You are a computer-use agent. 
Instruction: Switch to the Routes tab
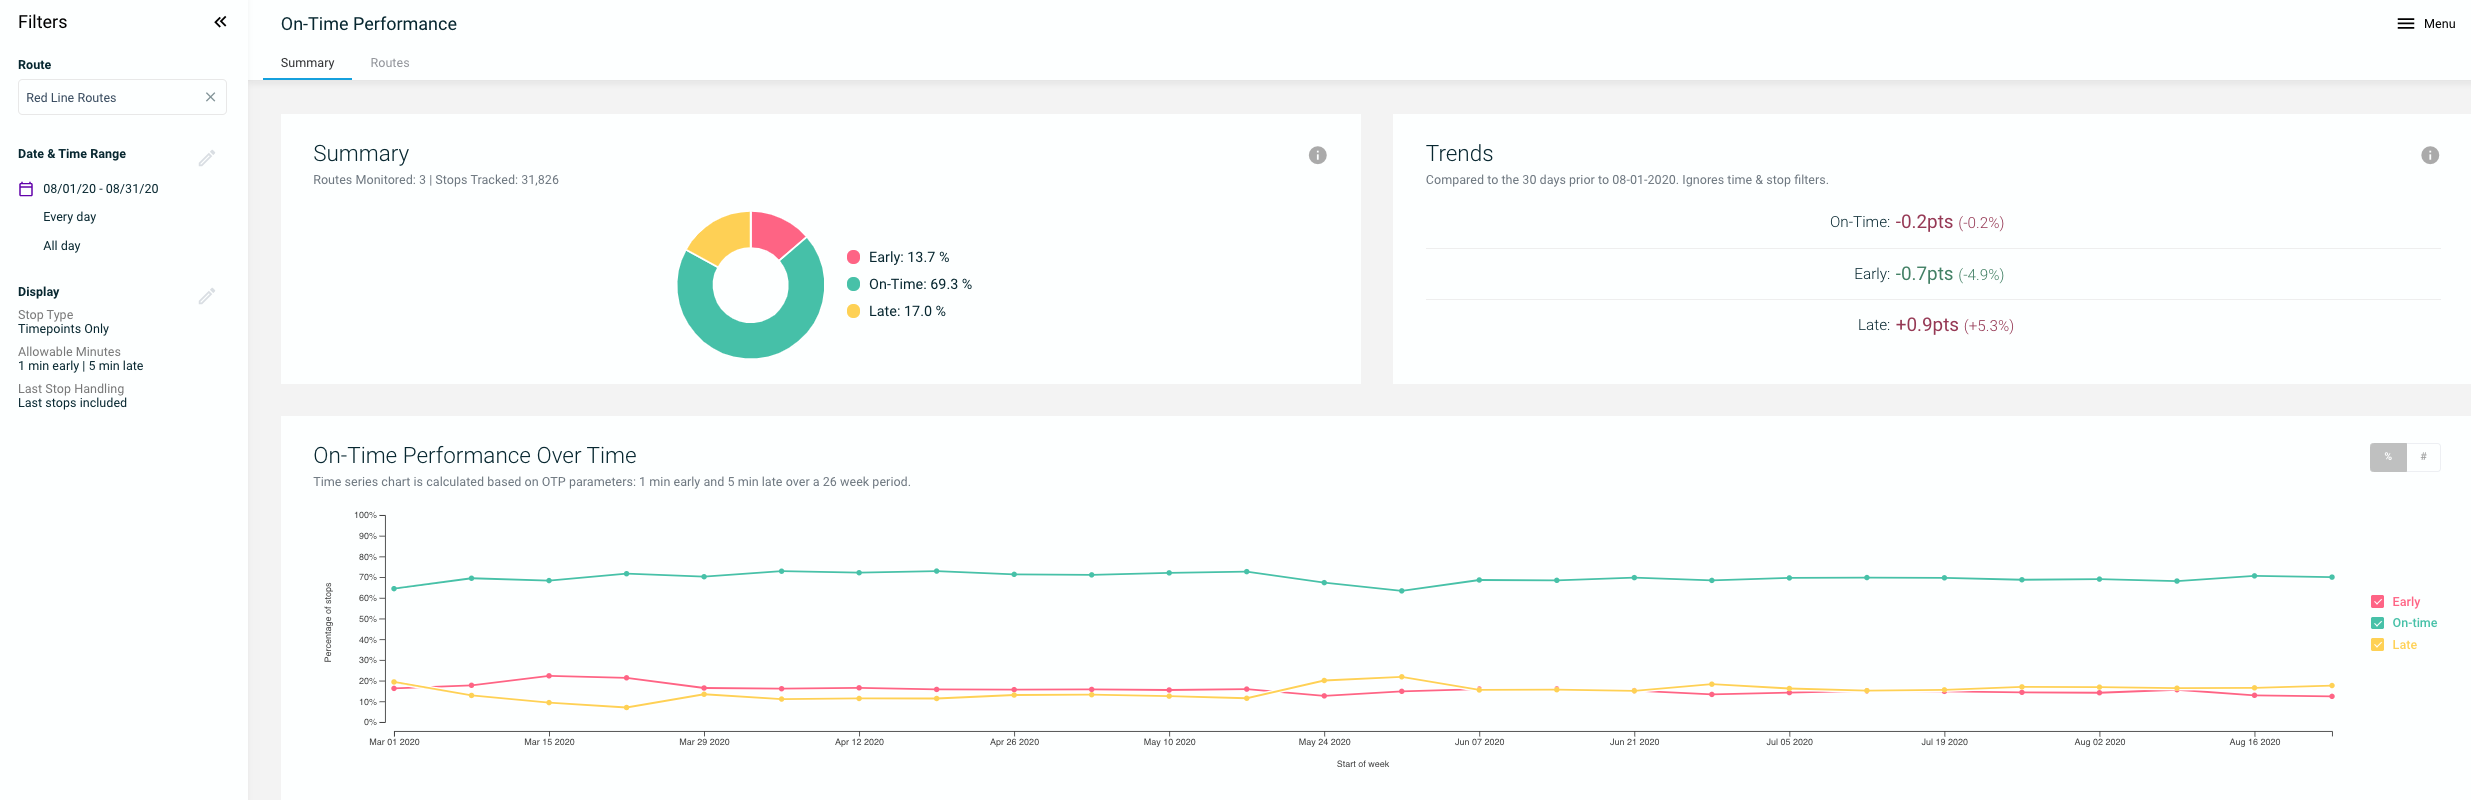pyautogui.click(x=389, y=63)
